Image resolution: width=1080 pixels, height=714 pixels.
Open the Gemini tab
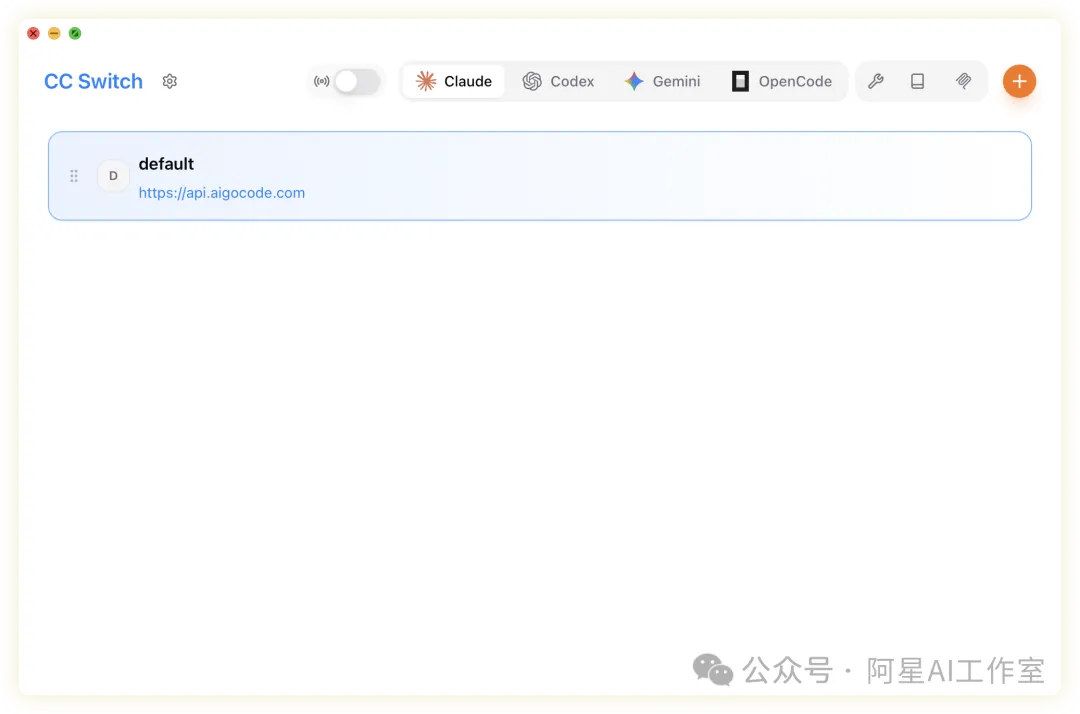[x=662, y=82]
